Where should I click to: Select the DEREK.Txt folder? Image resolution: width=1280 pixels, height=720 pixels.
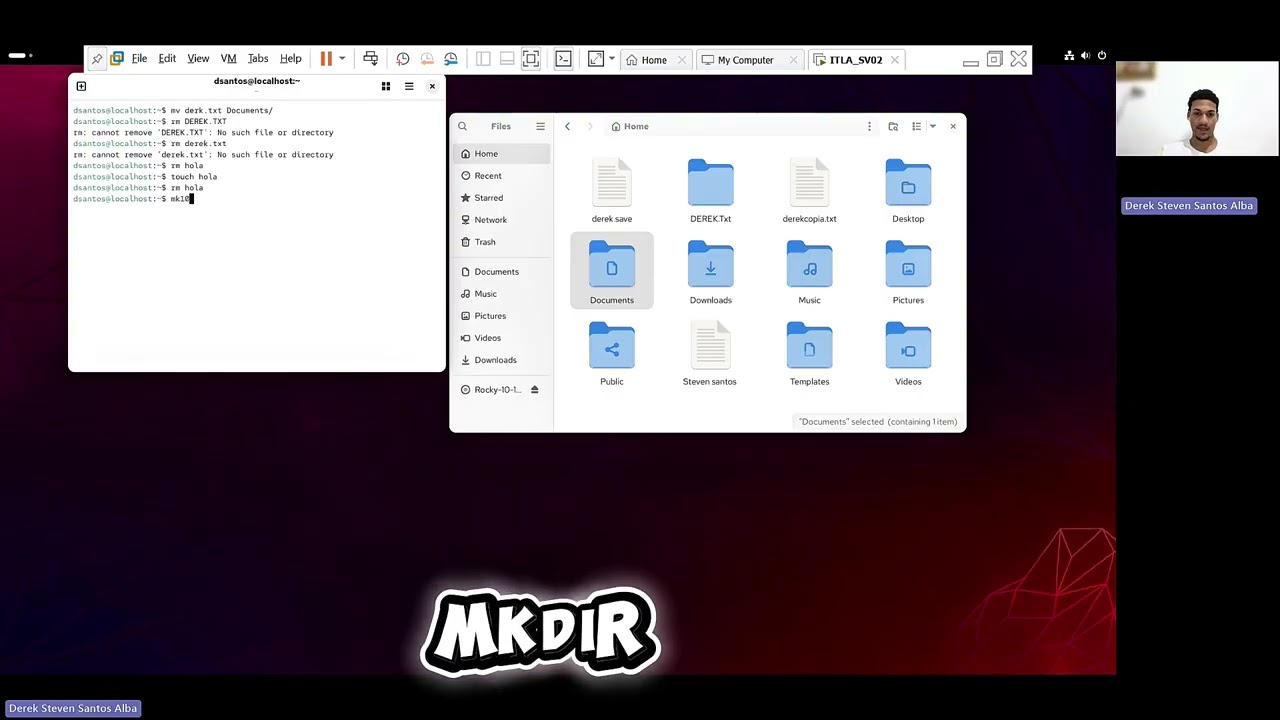pyautogui.click(x=711, y=191)
